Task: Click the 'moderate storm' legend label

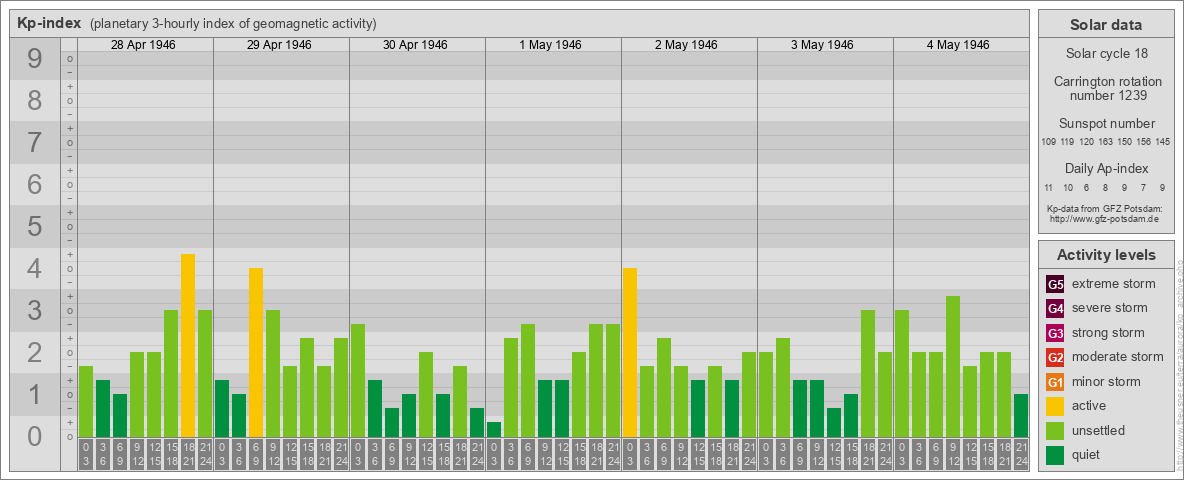Action: 1118,357
